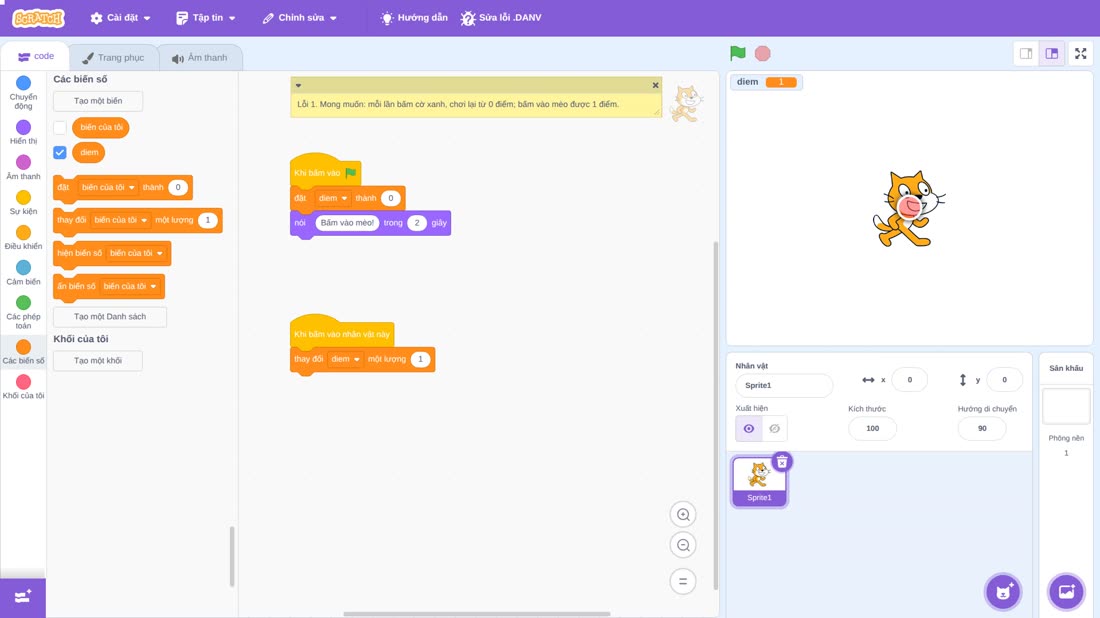Click the green flag to run
Image resolution: width=1100 pixels, height=618 pixels.
(x=737, y=53)
